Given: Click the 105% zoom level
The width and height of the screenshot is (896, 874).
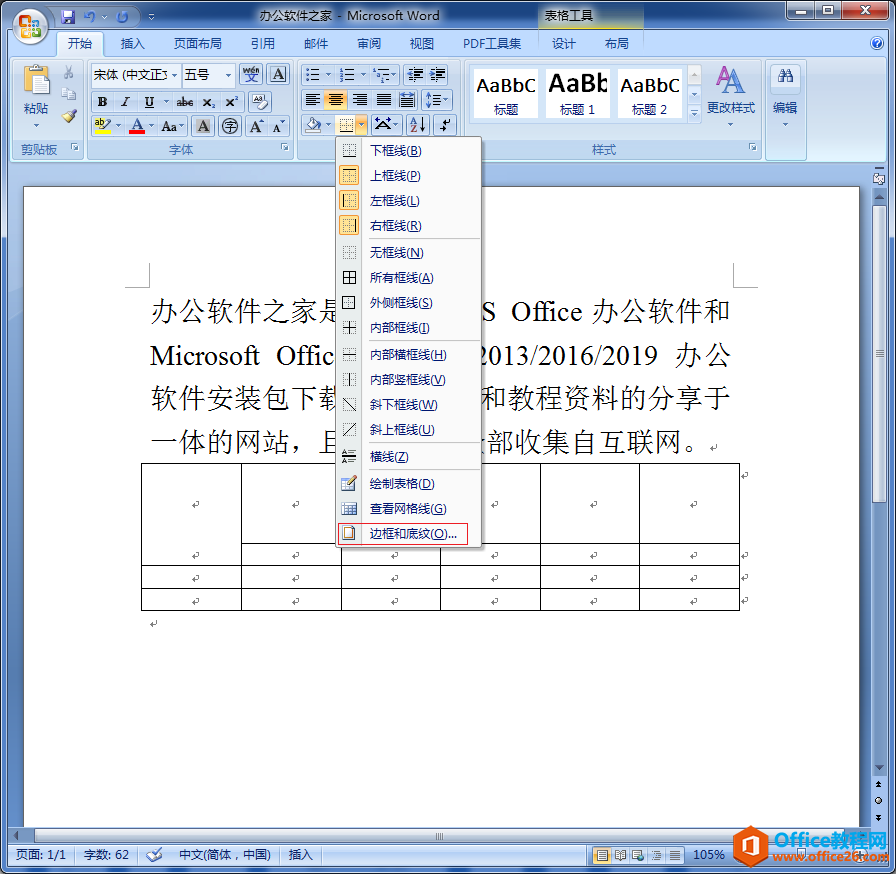Looking at the screenshot, I should (x=709, y=855).
